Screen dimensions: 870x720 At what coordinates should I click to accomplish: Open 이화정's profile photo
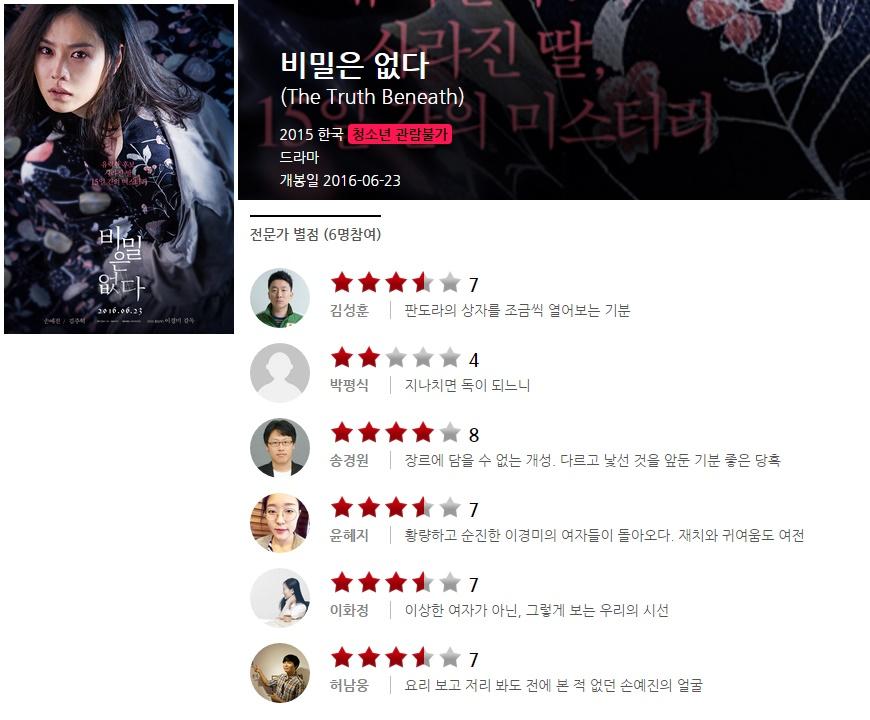(280, 597)
